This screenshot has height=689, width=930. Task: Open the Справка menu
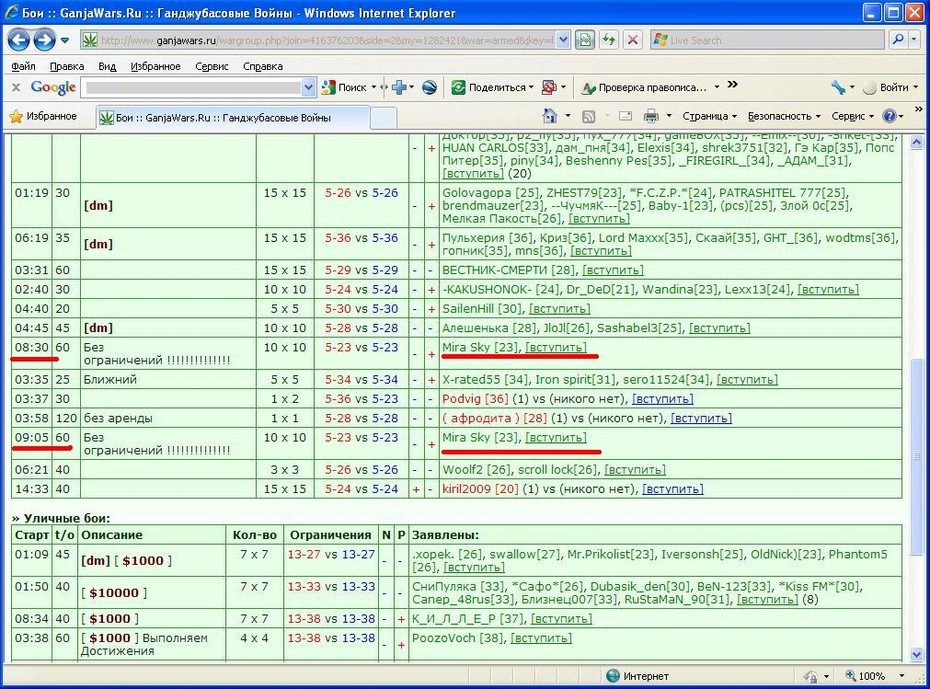pyautogui.click(x=263, y=66)
